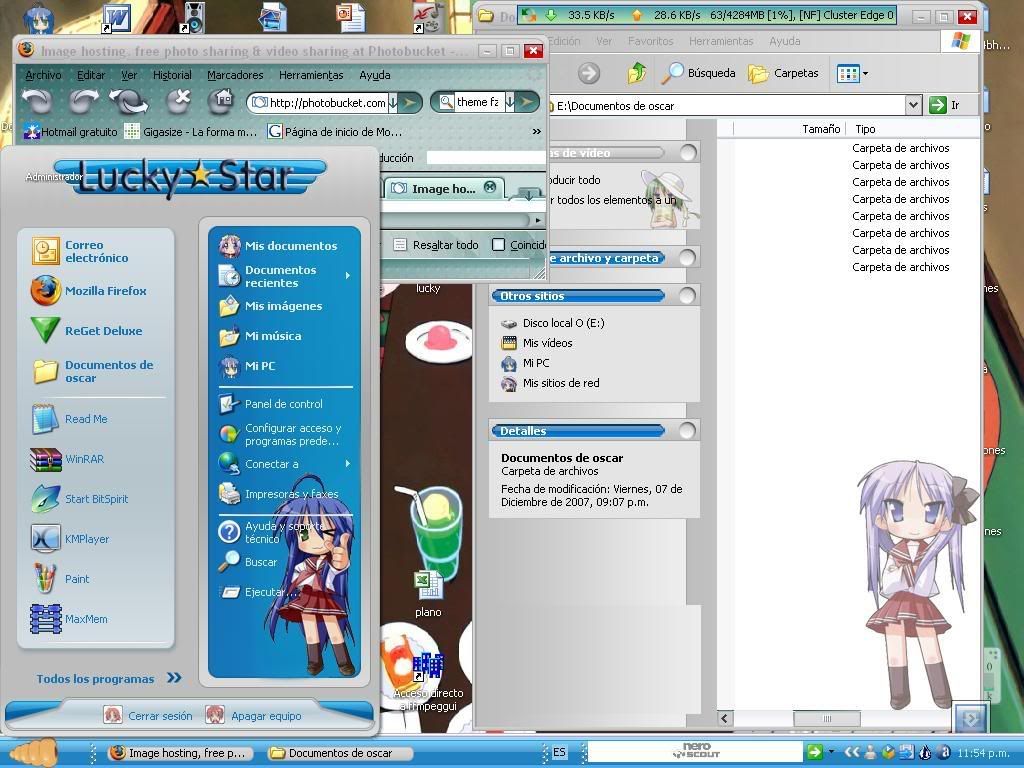Screen dimensions: 1024x768
Task: Open Correo electrónico in Start menu
Action: (80, 251)
